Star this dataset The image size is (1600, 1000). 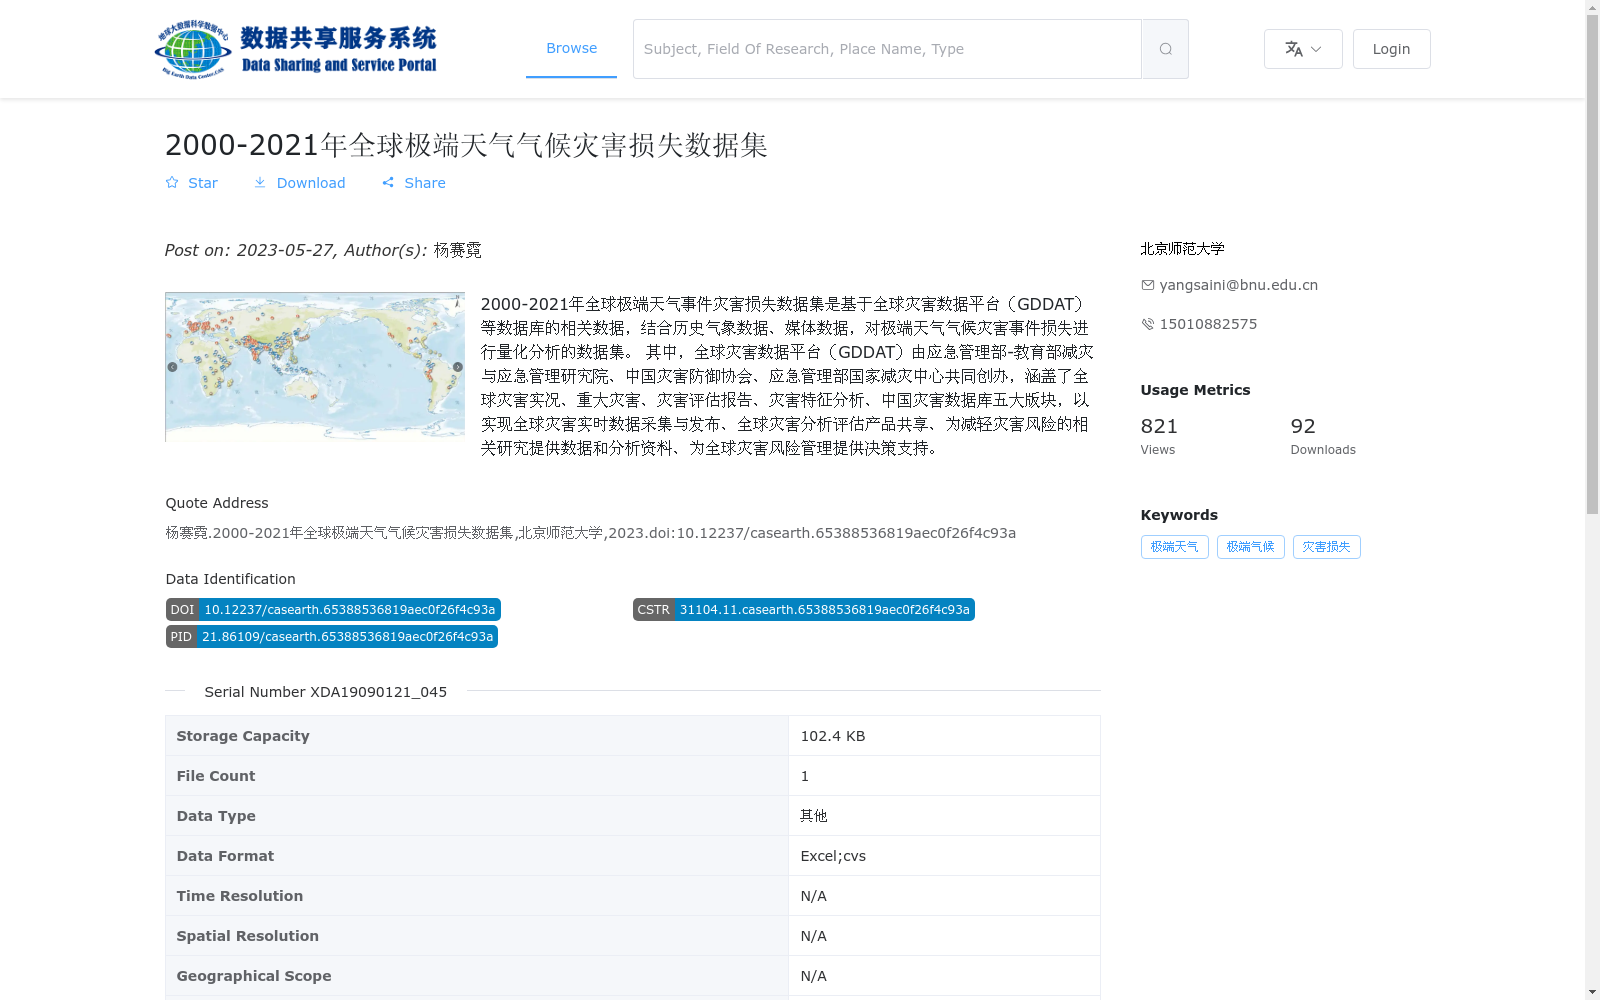click(191, 183)
